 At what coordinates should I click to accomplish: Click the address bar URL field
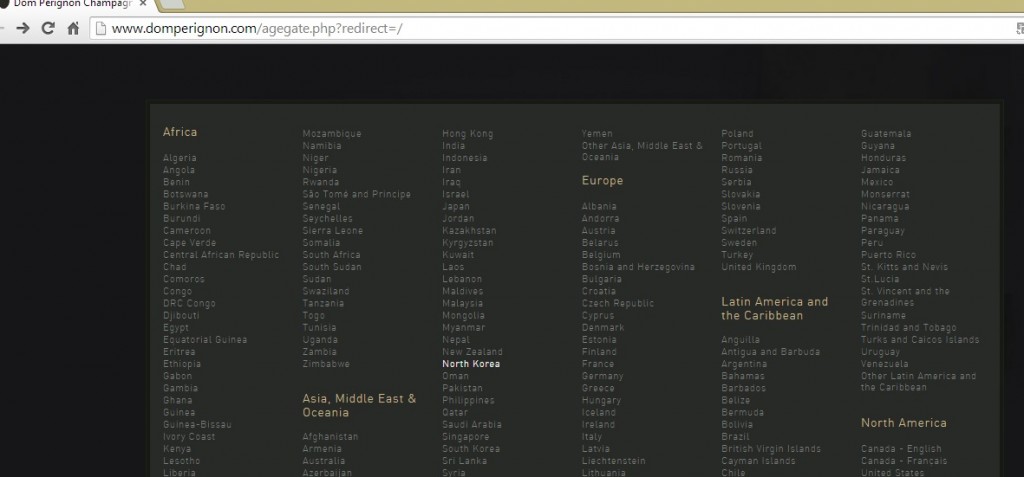555,28
